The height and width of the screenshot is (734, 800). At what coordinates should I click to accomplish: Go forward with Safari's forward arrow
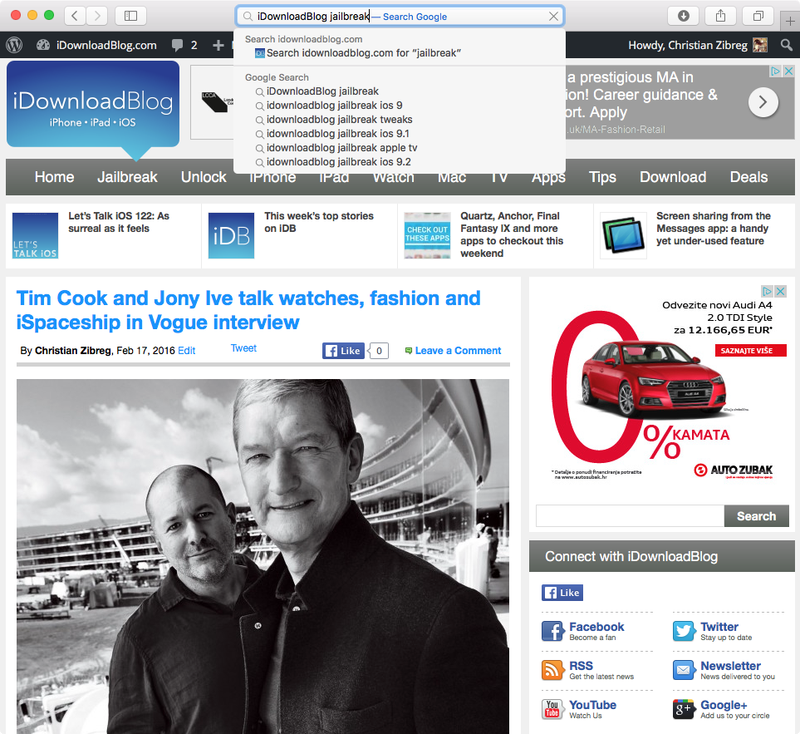(96, 16)
